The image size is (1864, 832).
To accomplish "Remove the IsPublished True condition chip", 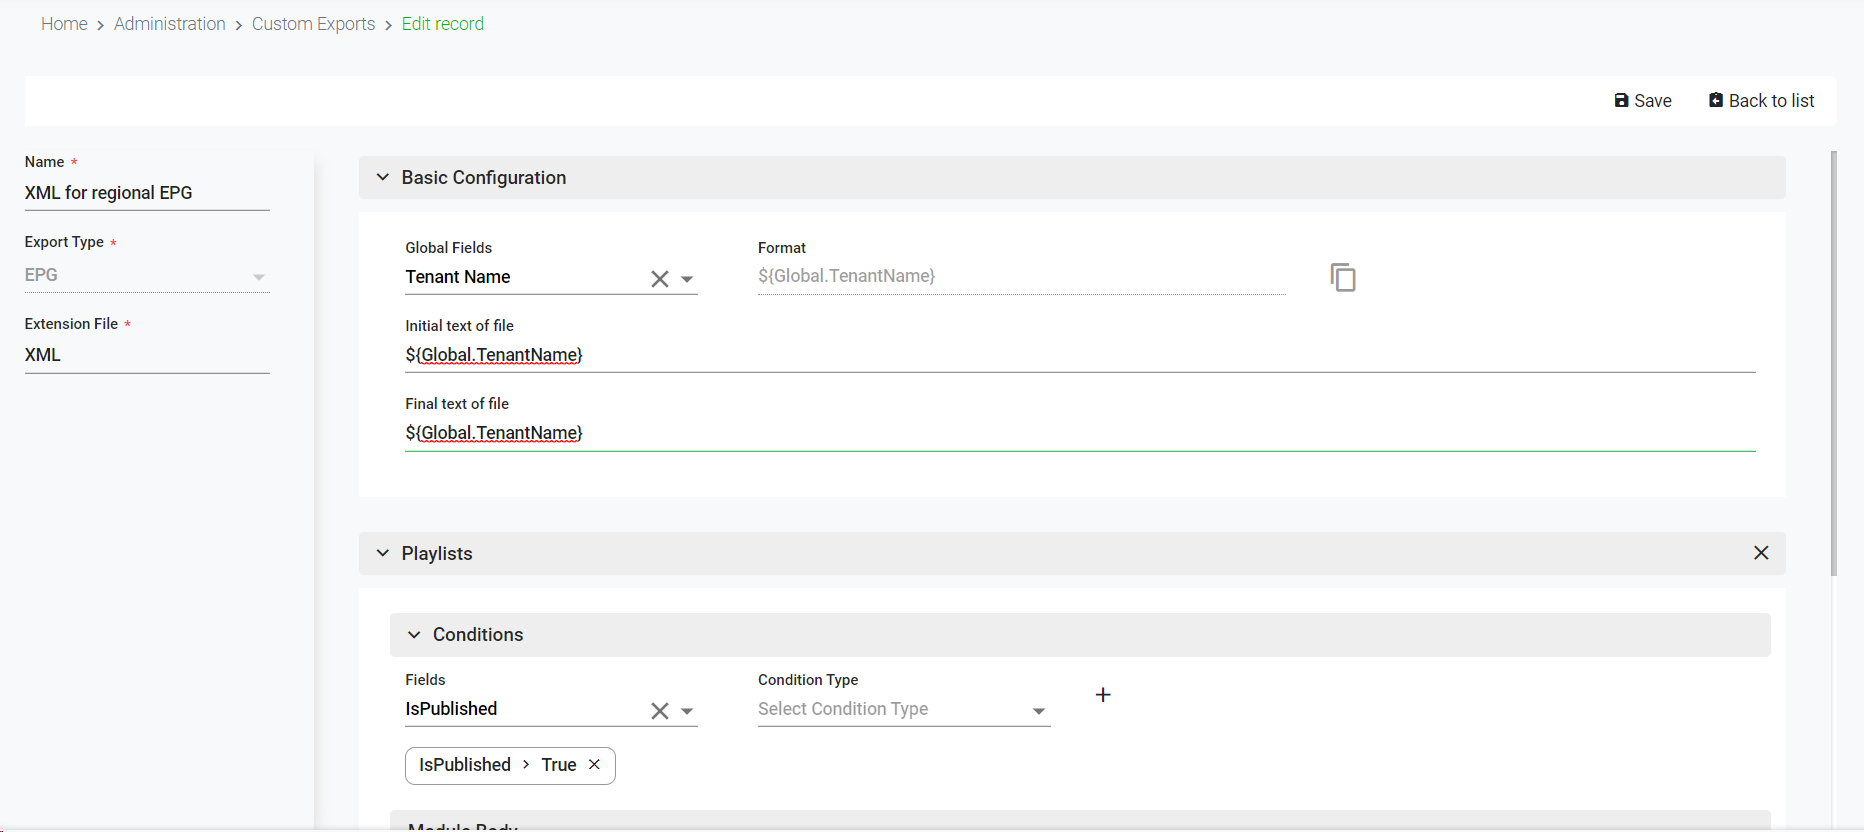I will coord(594,765).
